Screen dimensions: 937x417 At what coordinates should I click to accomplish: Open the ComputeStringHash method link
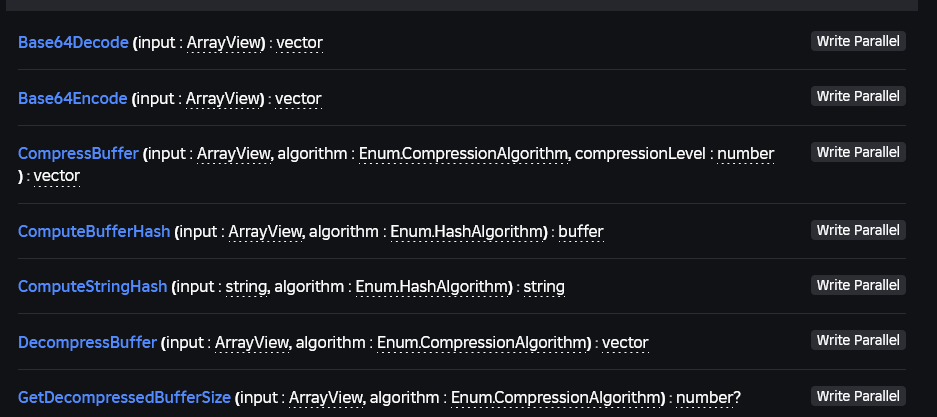(93, 286)
